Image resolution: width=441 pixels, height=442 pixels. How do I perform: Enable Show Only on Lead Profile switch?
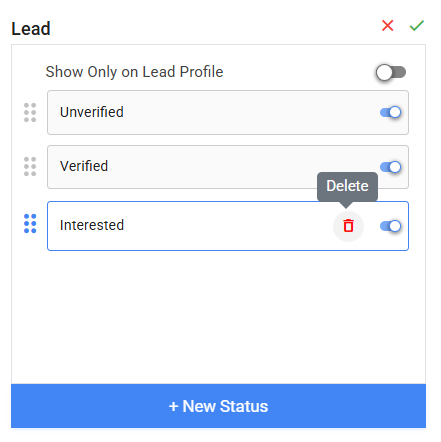pyautogui.click(x=391, y=72)
